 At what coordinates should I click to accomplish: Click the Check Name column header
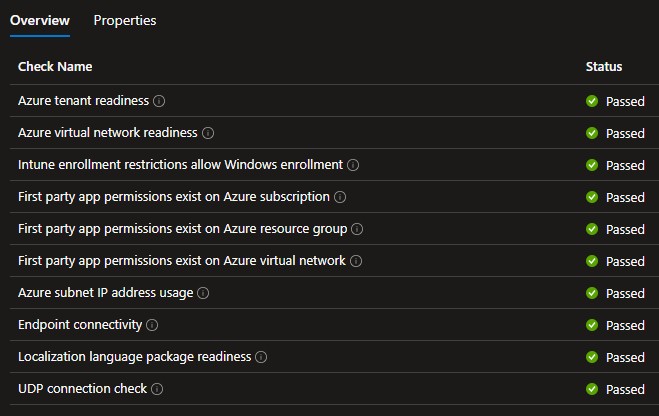[x=55, y=67]
